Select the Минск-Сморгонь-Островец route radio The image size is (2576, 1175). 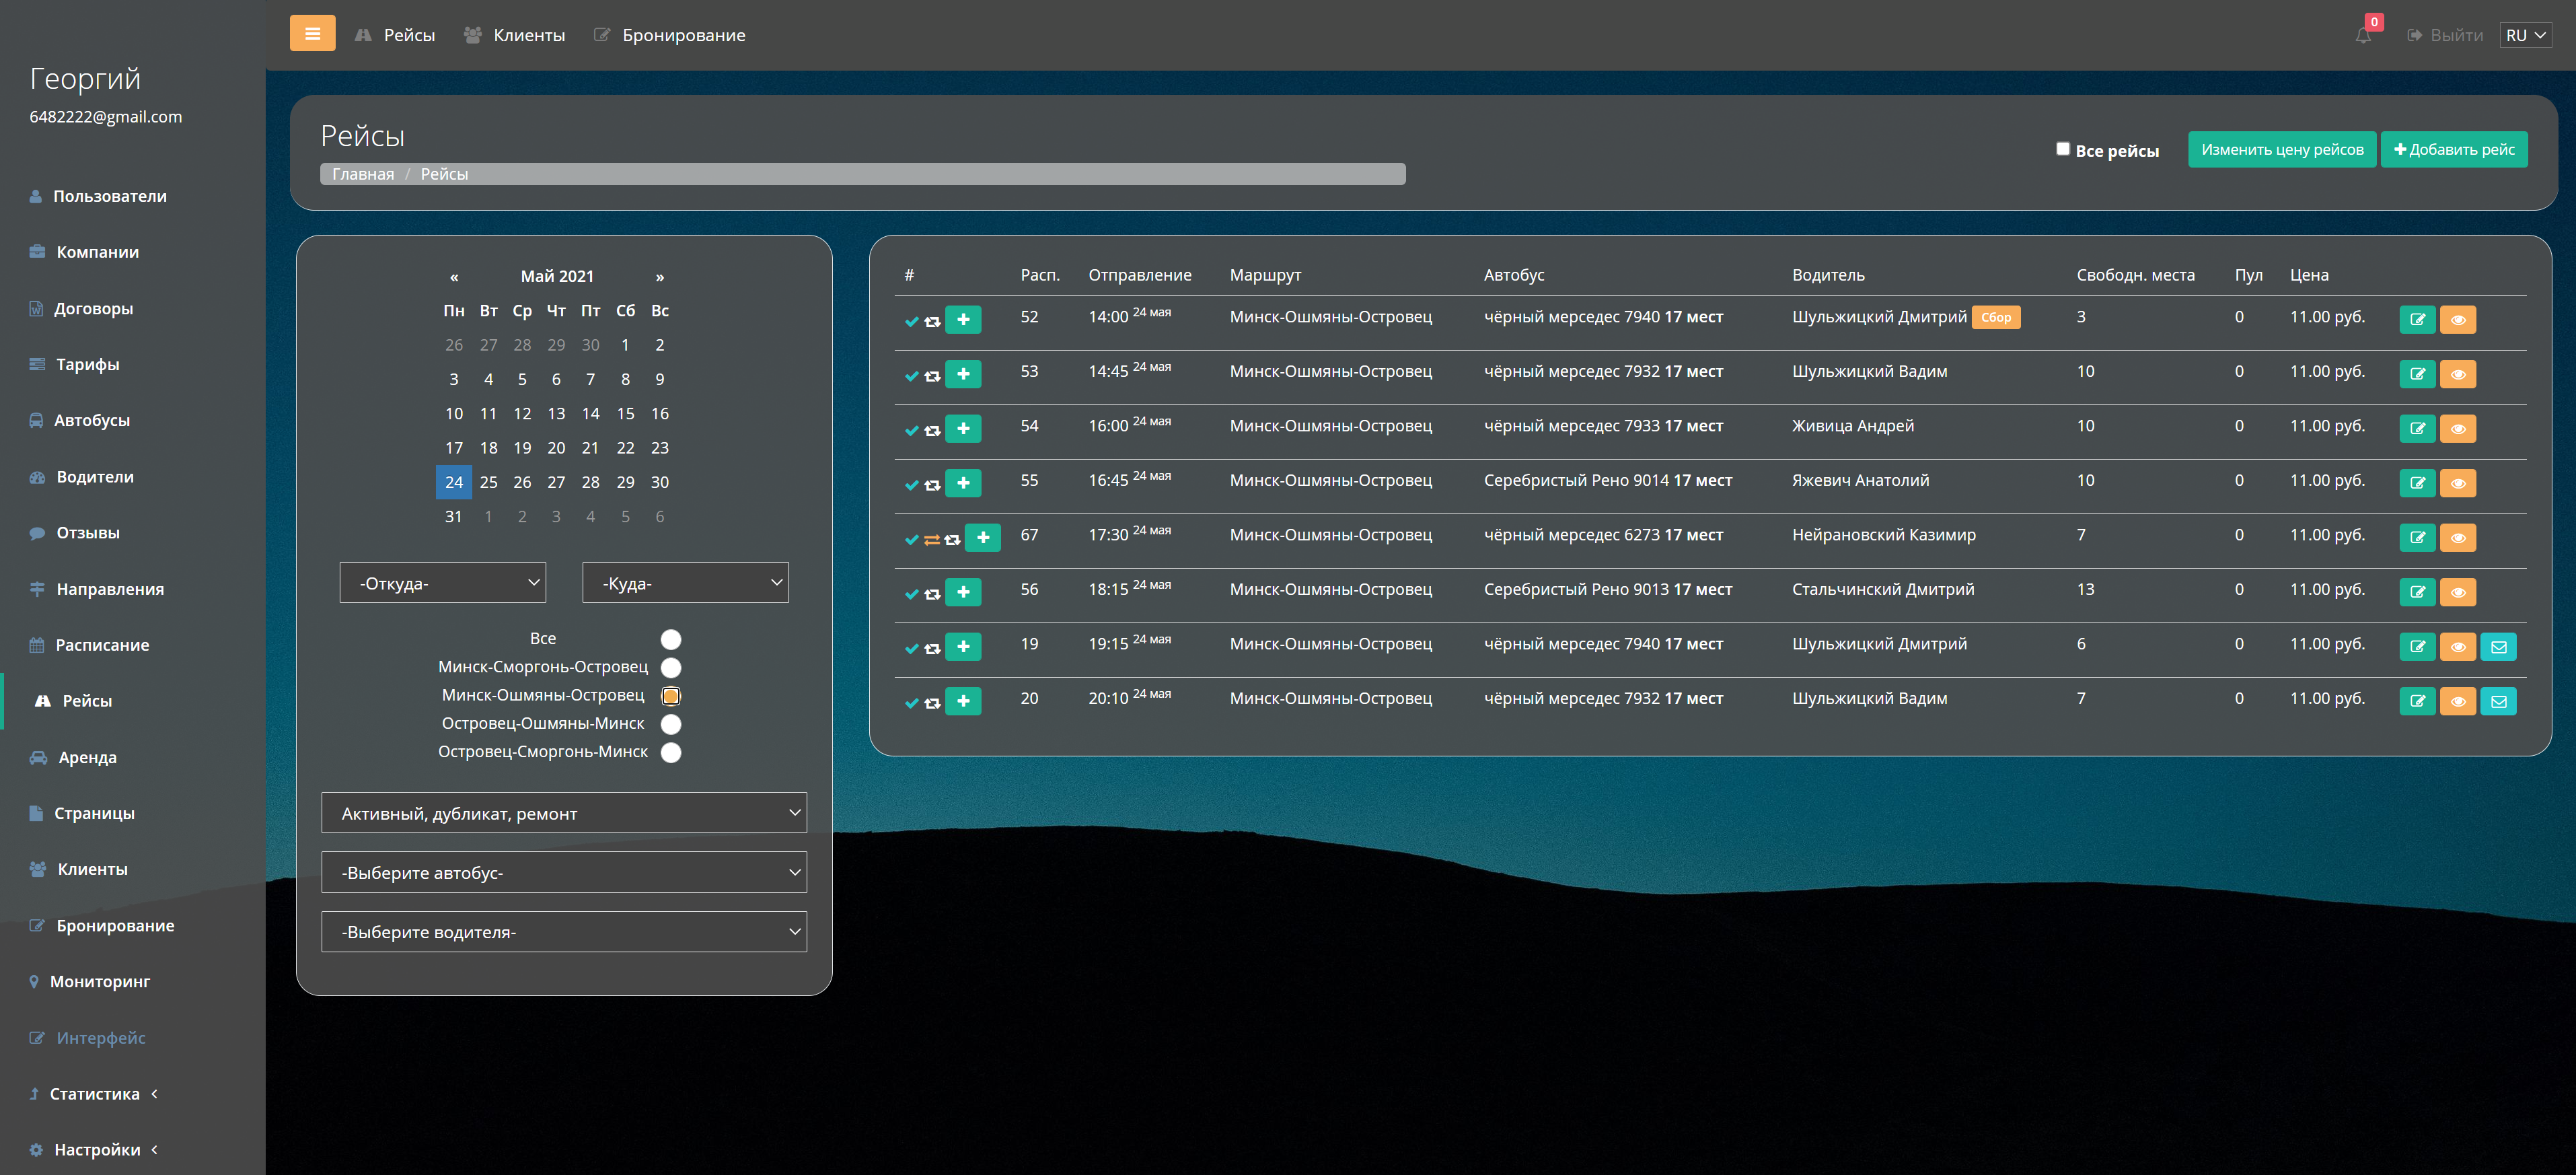tap(671, 667)
